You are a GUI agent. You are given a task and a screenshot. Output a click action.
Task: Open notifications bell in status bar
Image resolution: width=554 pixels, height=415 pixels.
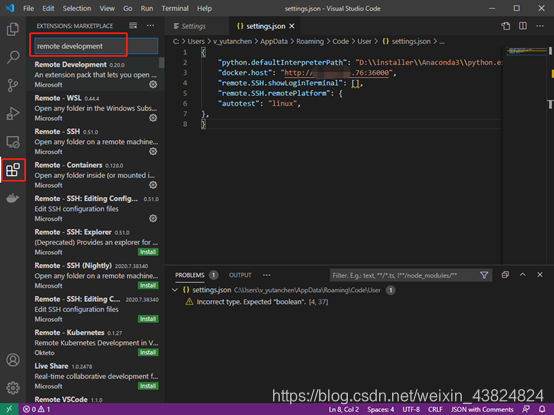tap(542, 409)
